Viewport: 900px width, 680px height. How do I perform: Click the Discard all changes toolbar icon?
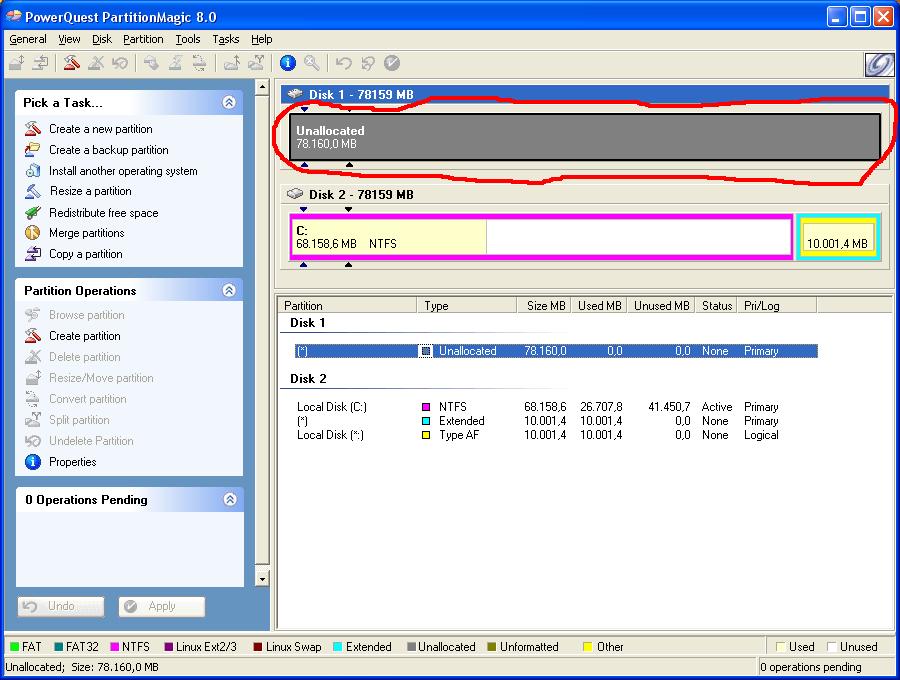(x=367, y=63)
